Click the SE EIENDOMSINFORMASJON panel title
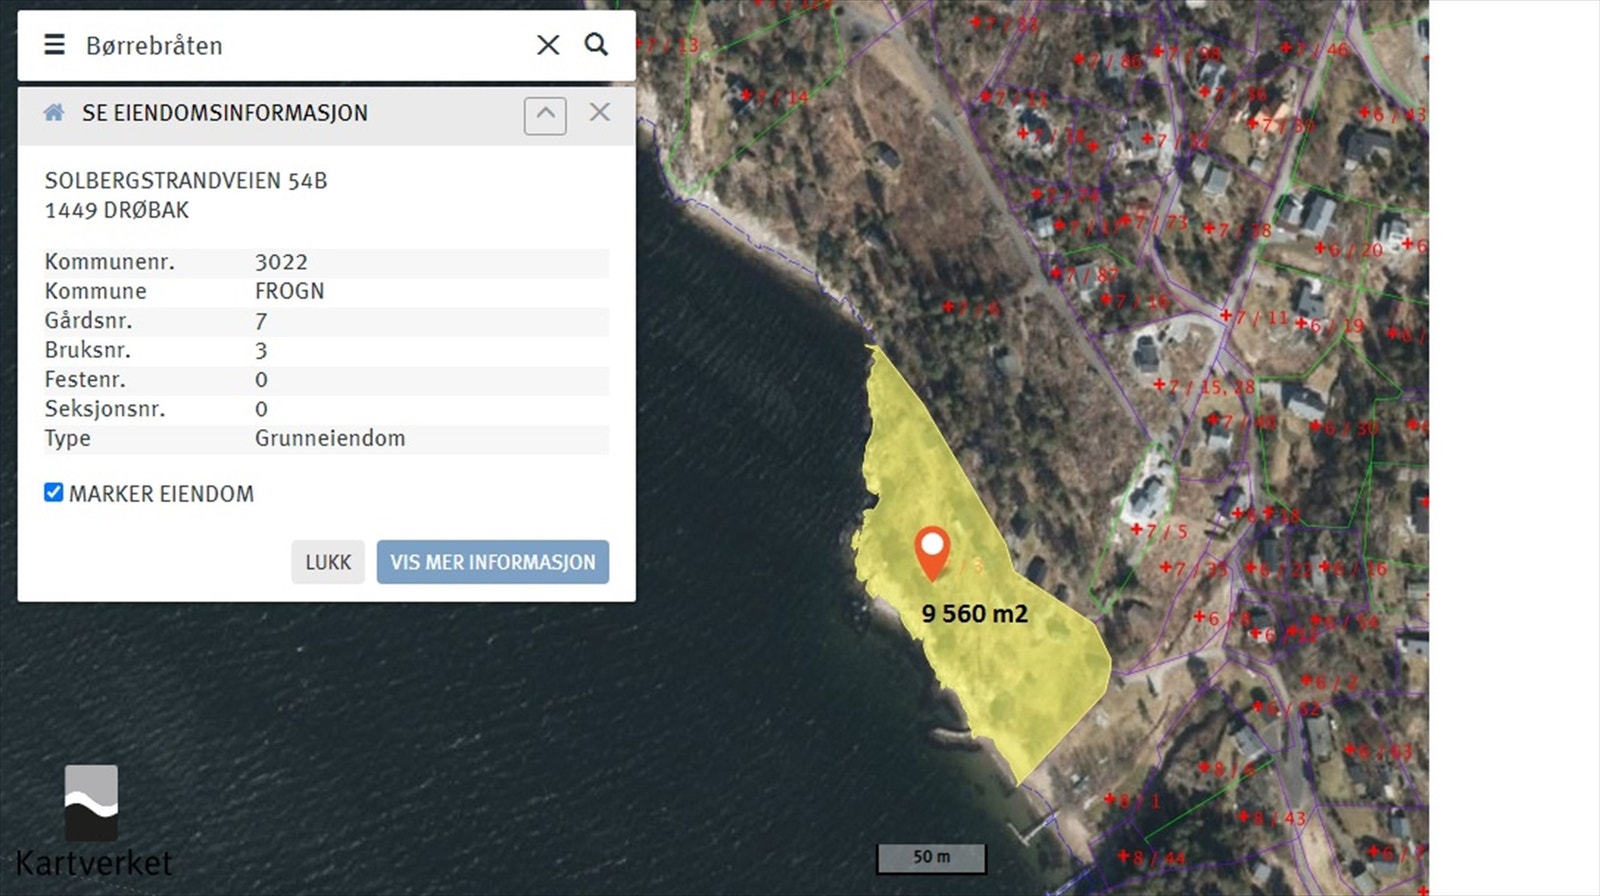The height and width of the screenshot is (896, 1600). 225,113
